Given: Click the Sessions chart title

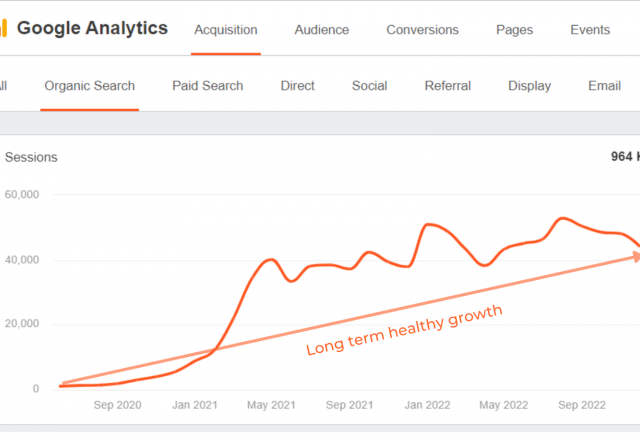Looking at the screenshot, I should [31, 157].
